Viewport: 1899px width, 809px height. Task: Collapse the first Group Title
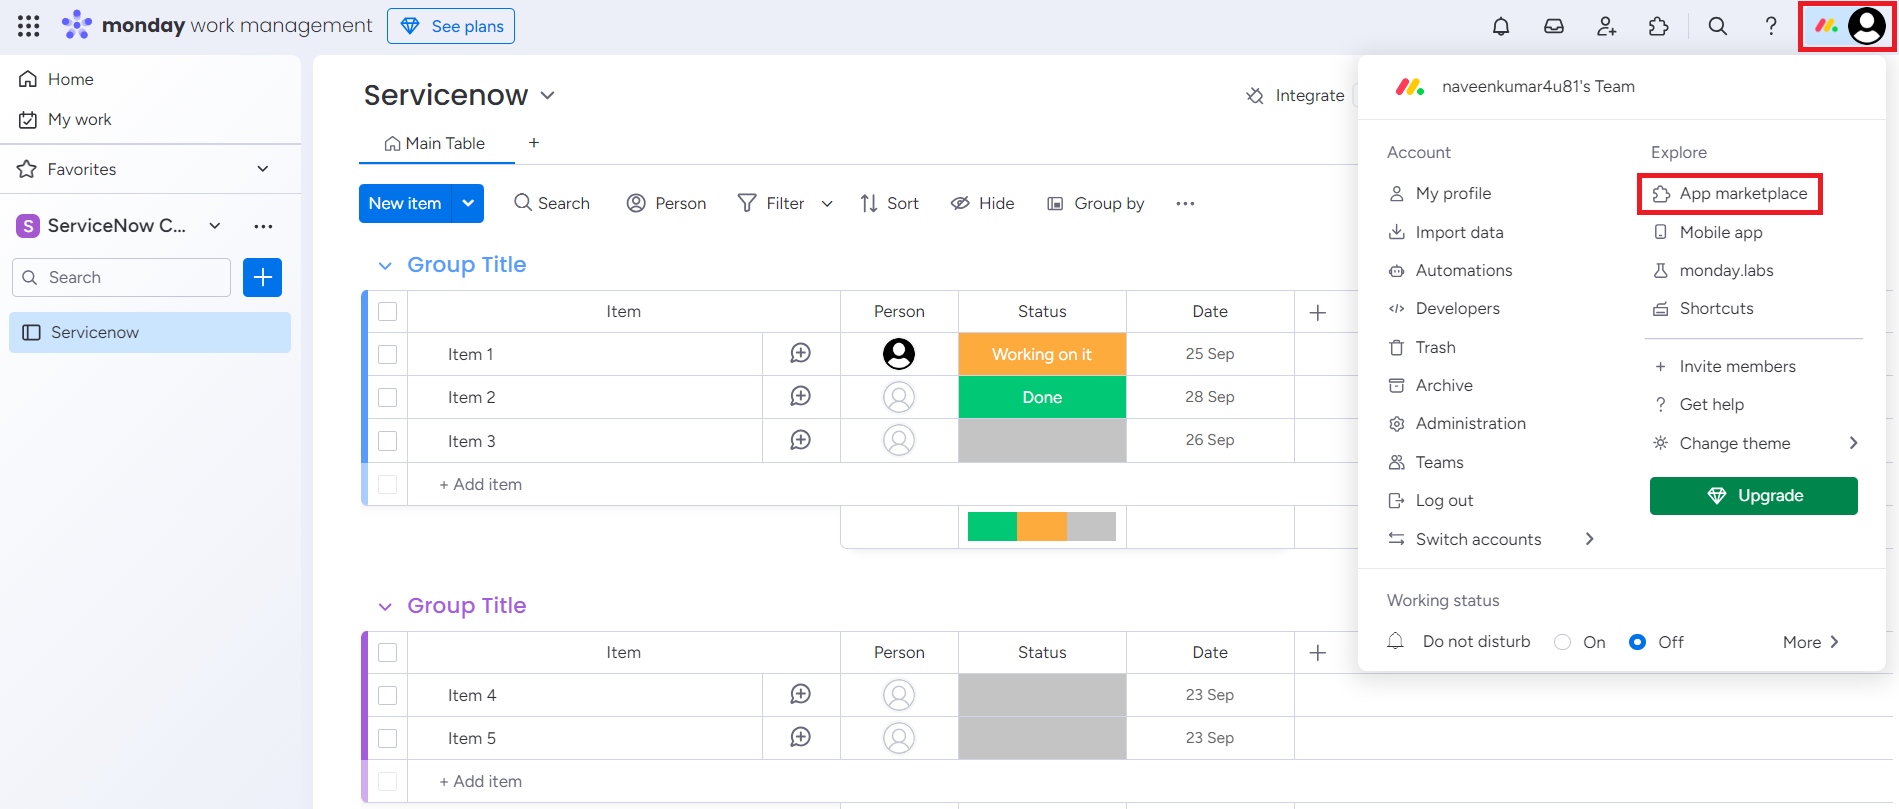coord(385,266)
